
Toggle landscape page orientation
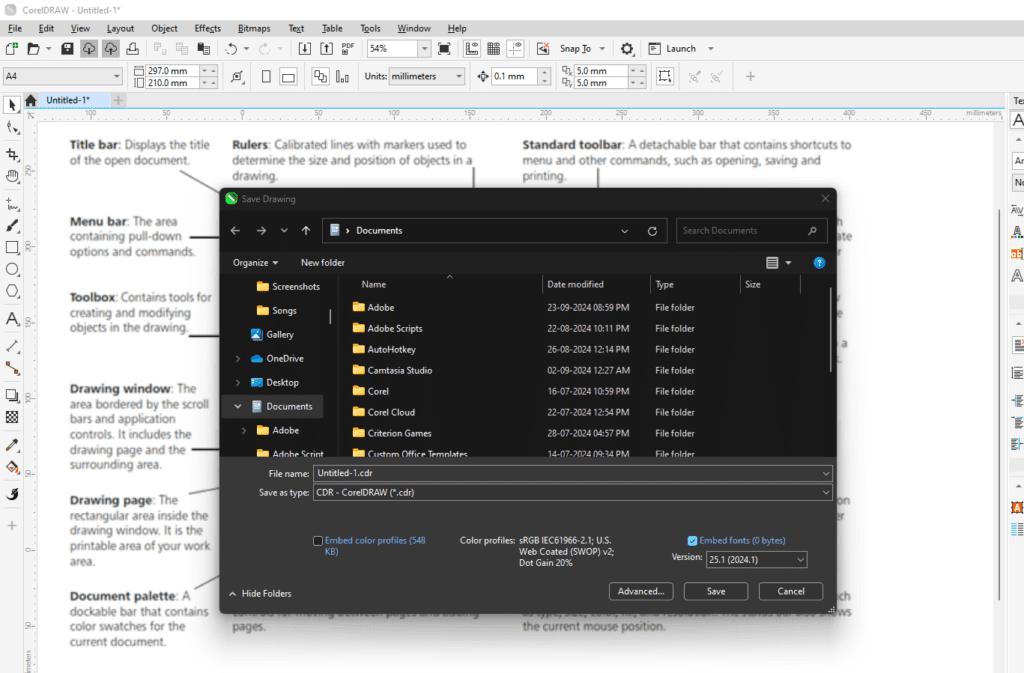(x=288, y=77)
